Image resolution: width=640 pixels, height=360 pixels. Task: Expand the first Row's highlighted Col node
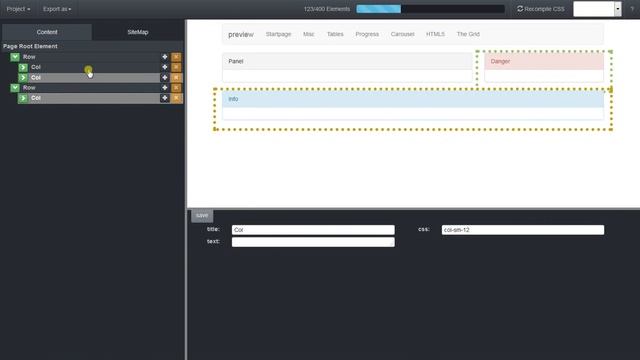coord(23,77)
